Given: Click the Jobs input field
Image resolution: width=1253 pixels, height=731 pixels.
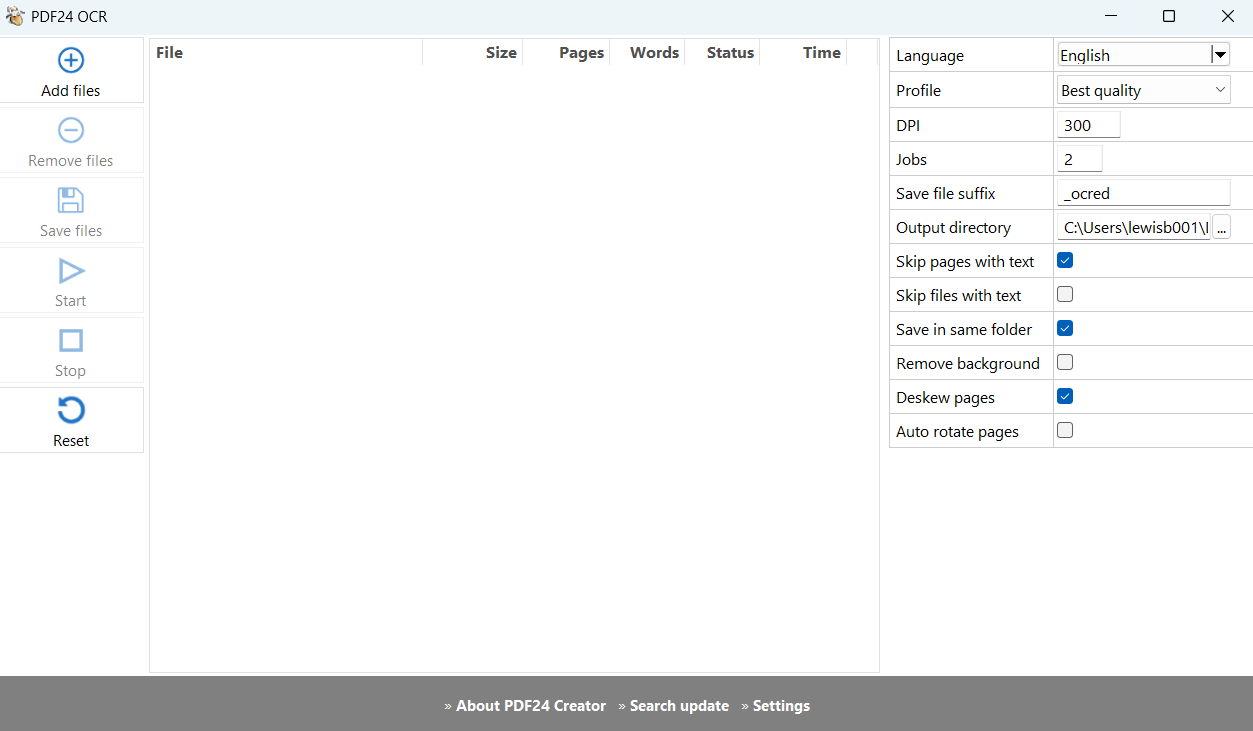Looking at the screenshot, I should [x=1080, y=159].
